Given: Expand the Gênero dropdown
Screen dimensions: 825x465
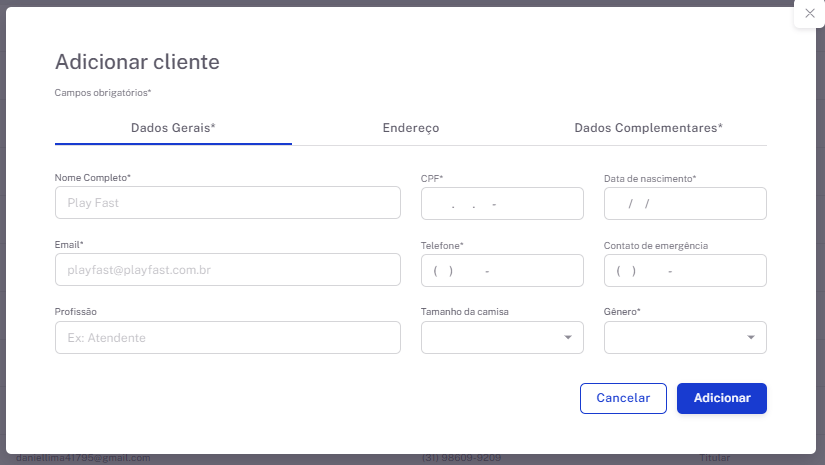Looking at the screenshot, I should (x=676, y=338).
